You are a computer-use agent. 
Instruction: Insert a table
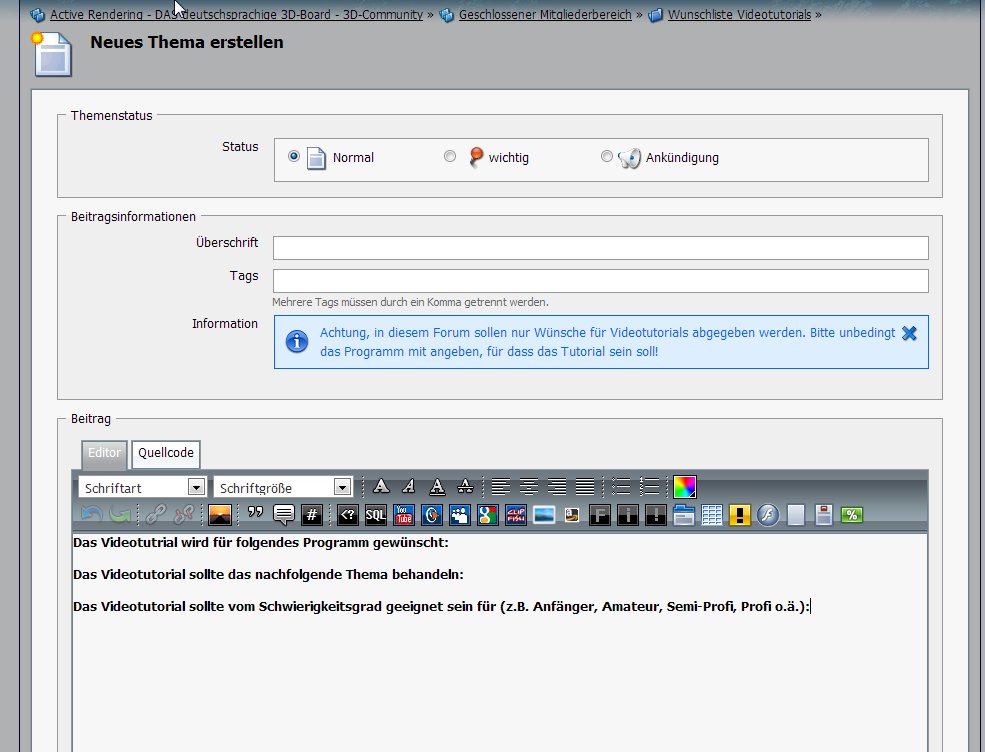pyautogui.click(x=712, y=515)
